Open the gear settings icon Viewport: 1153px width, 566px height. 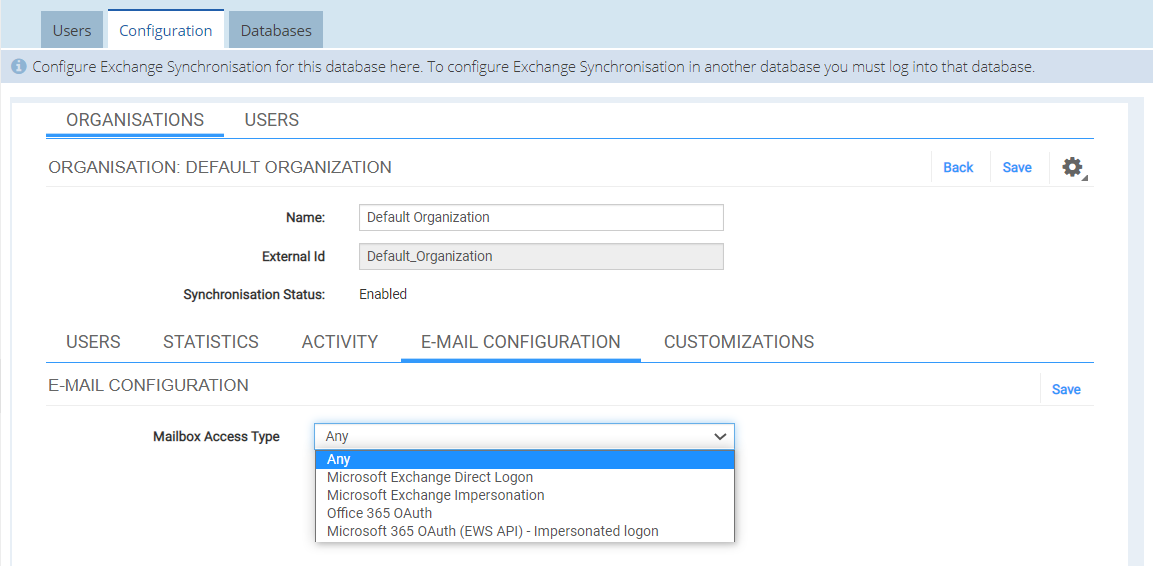[1073, 168]
